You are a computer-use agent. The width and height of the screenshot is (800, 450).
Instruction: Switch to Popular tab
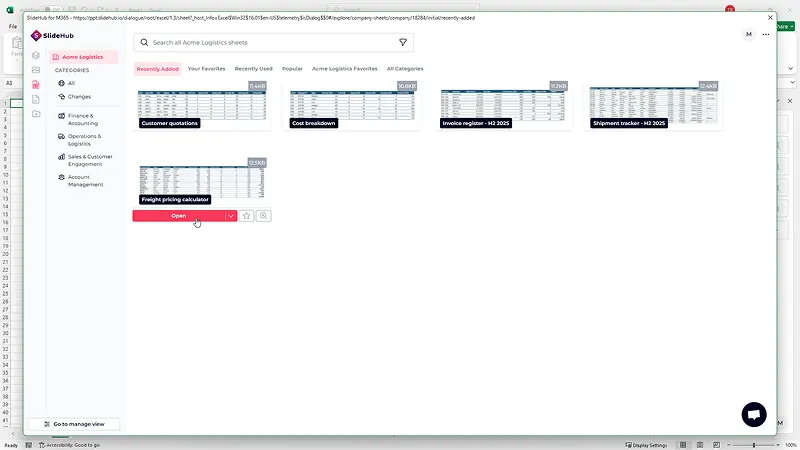pos(292,69)
